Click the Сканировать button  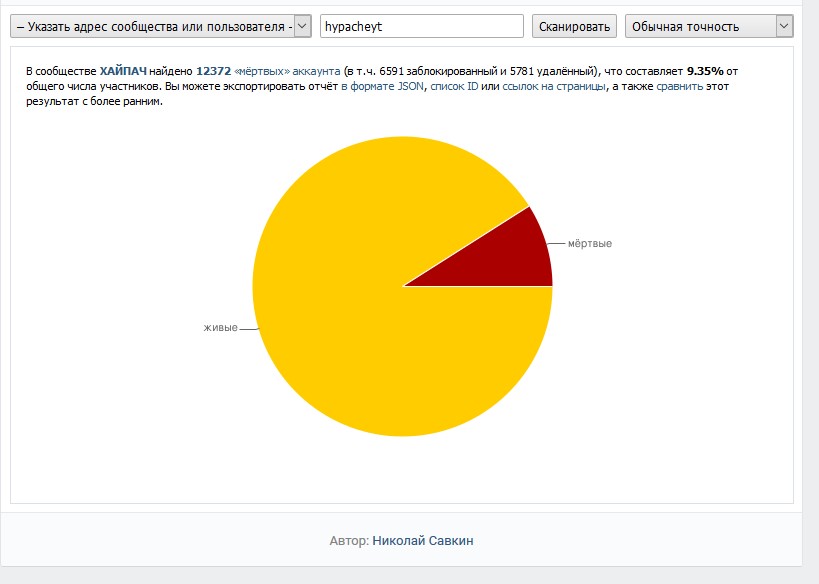point(574,26)
